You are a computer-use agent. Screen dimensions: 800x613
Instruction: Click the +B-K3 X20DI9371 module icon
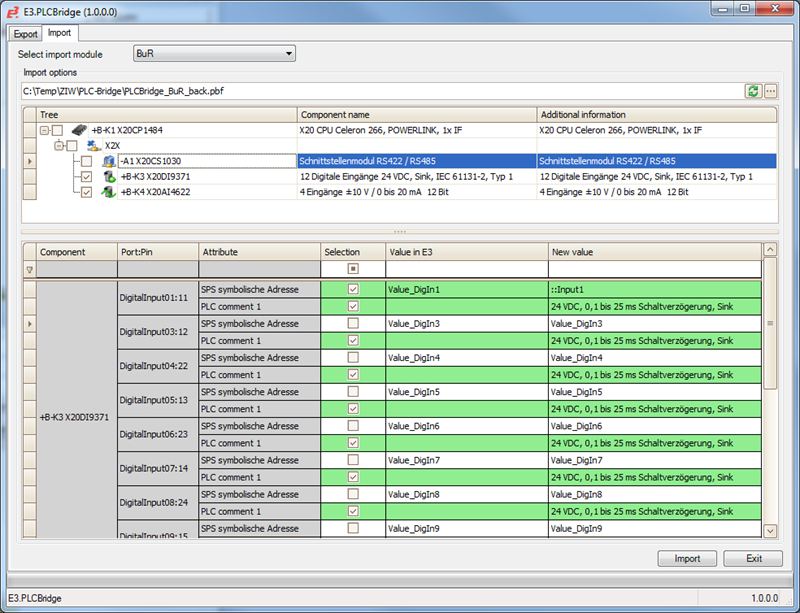click(x=108, y=177)
